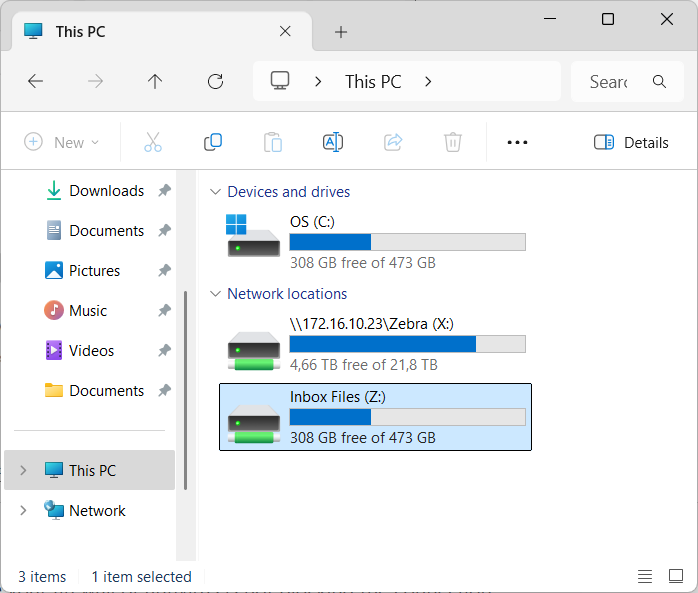This screenshot has height=593, width=698.
Task: Click the Search box
Action: point(627,82)
